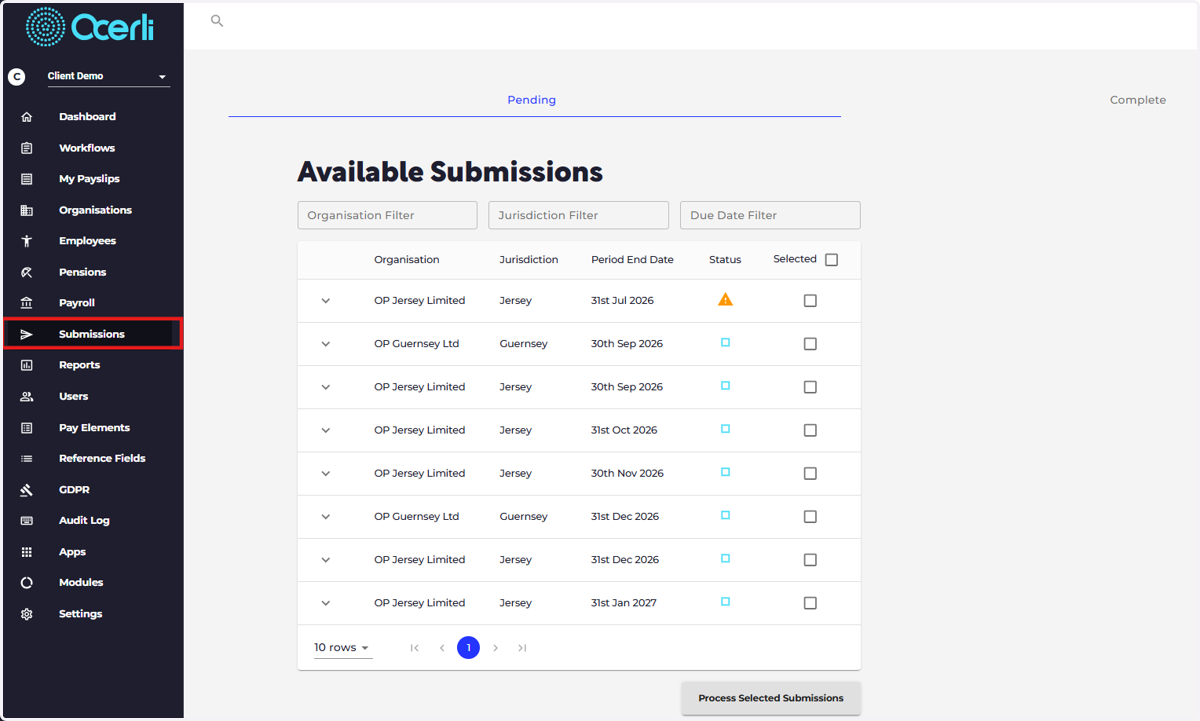
Task: Expand the 31st Jul 2026 row
Action: 325,301
